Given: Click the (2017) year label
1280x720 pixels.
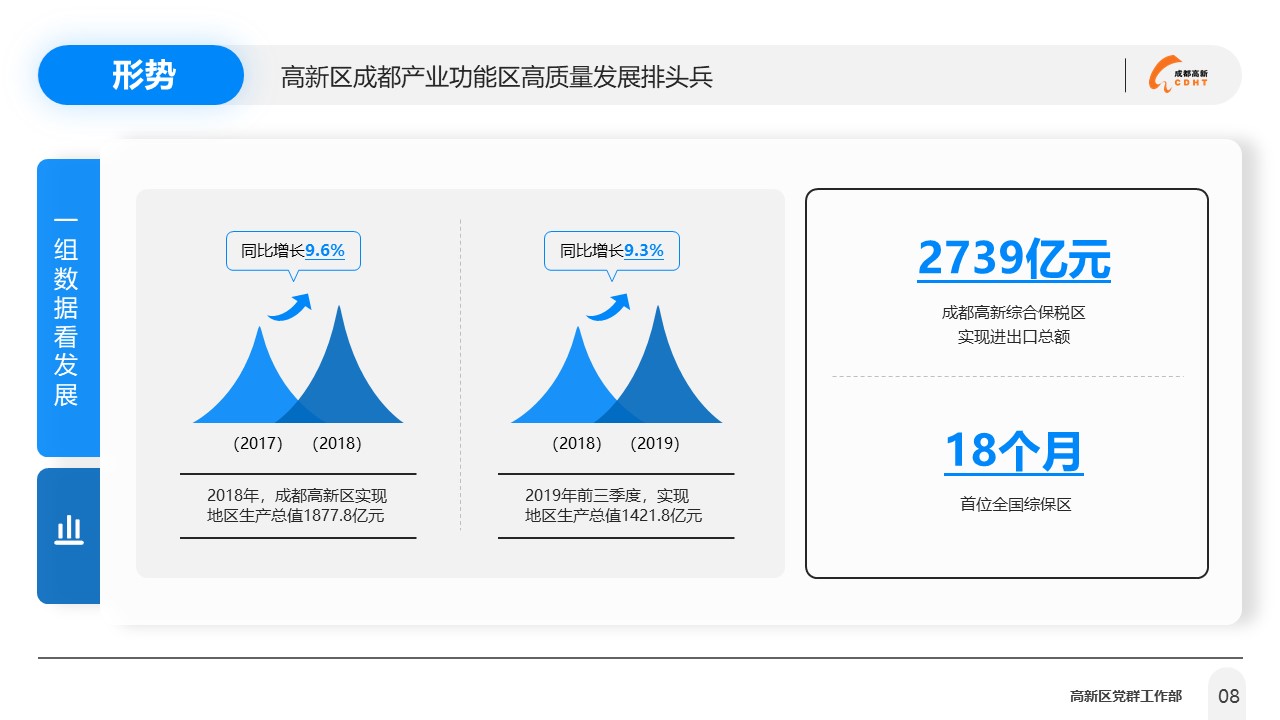Looking at the screenshot, I should click(258, 443).
